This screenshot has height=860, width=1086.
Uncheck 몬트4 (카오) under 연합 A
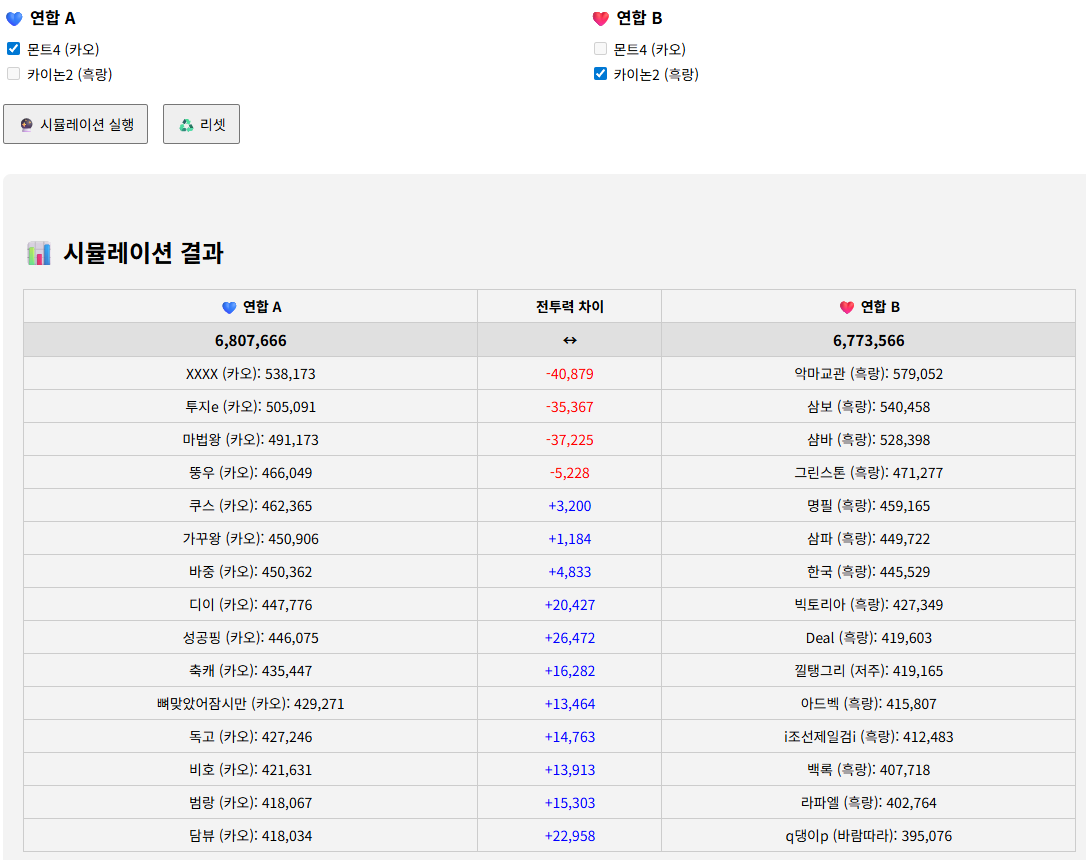tap(14, 48)
